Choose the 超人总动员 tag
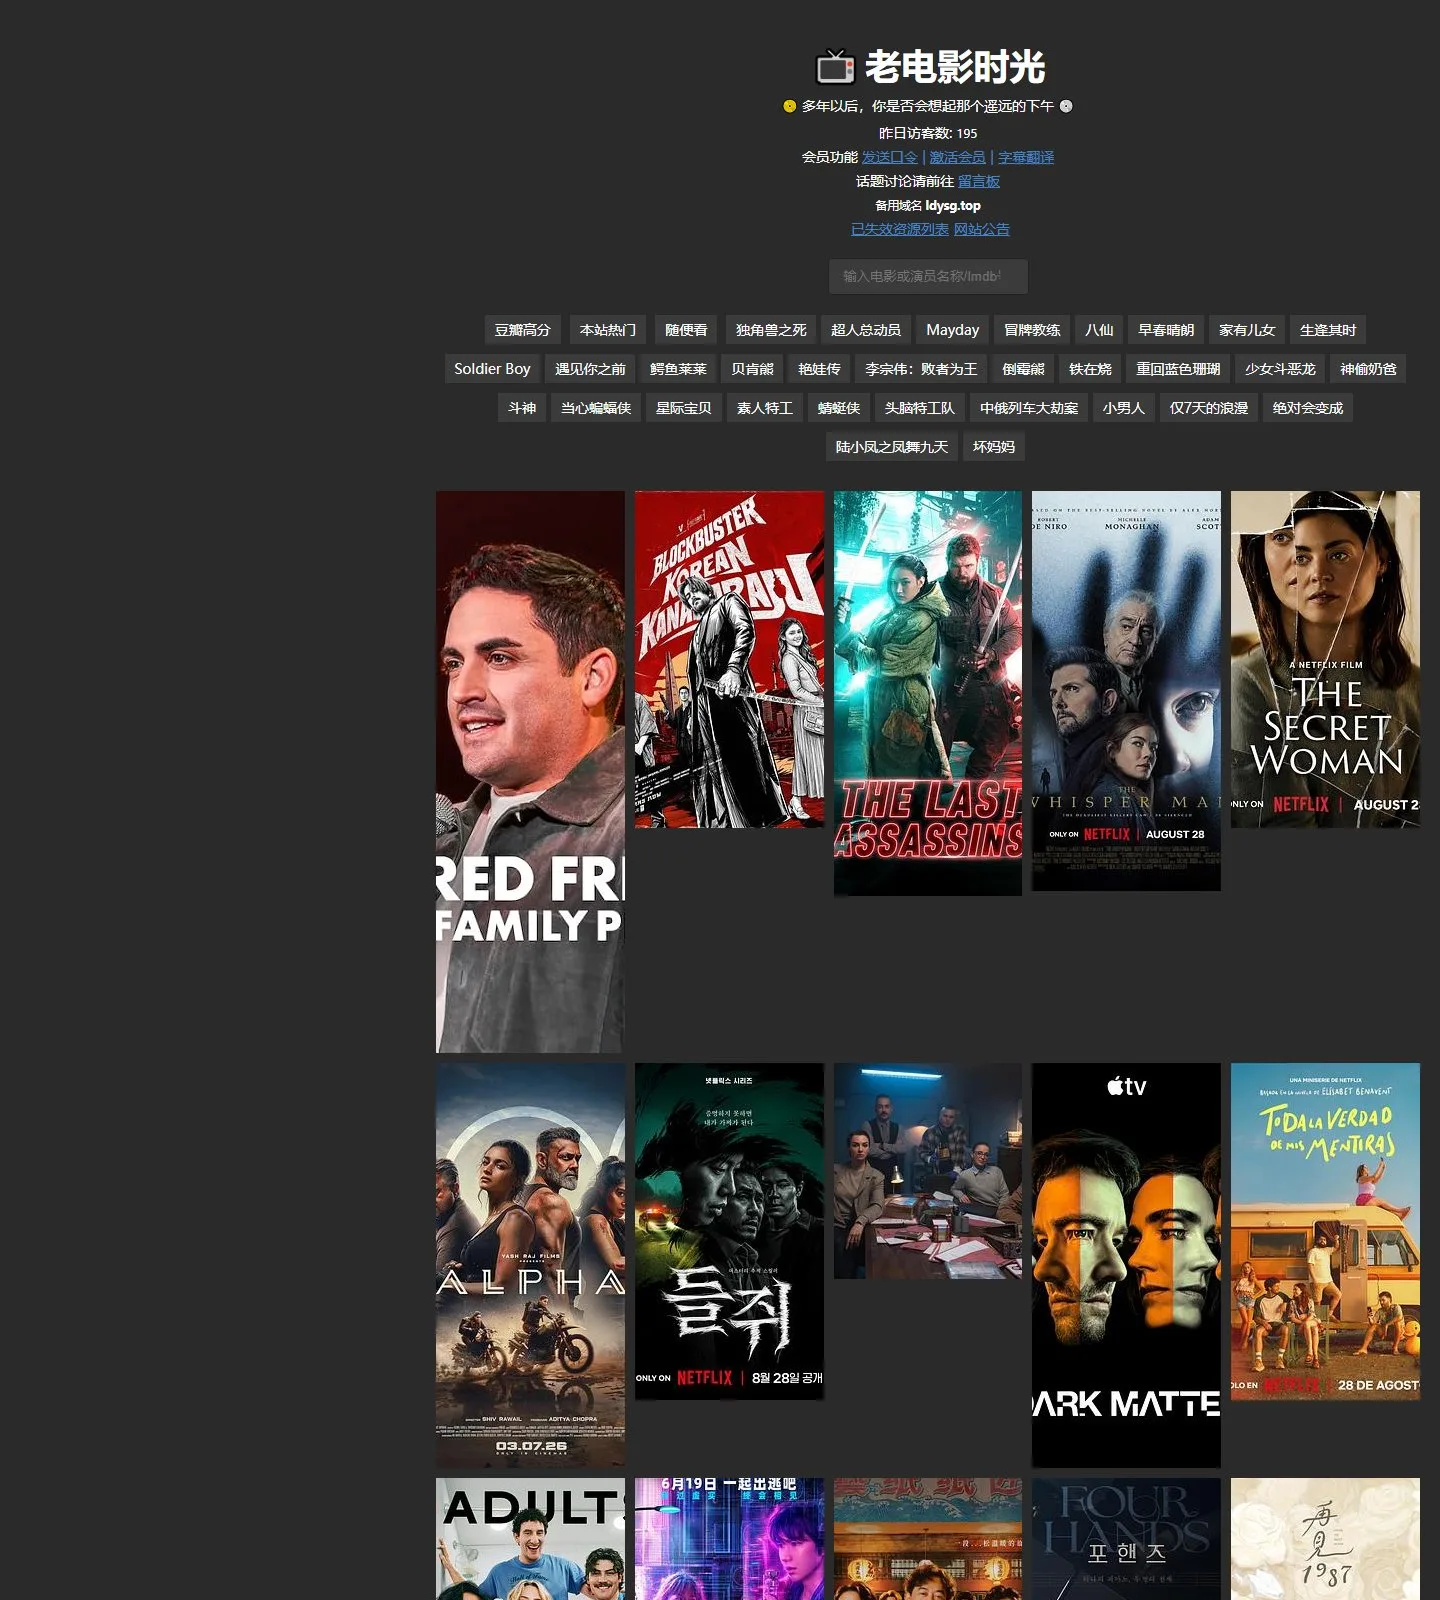This screenshot has width=1440, height=1600. pyautogui.click(x=866, y=330)
